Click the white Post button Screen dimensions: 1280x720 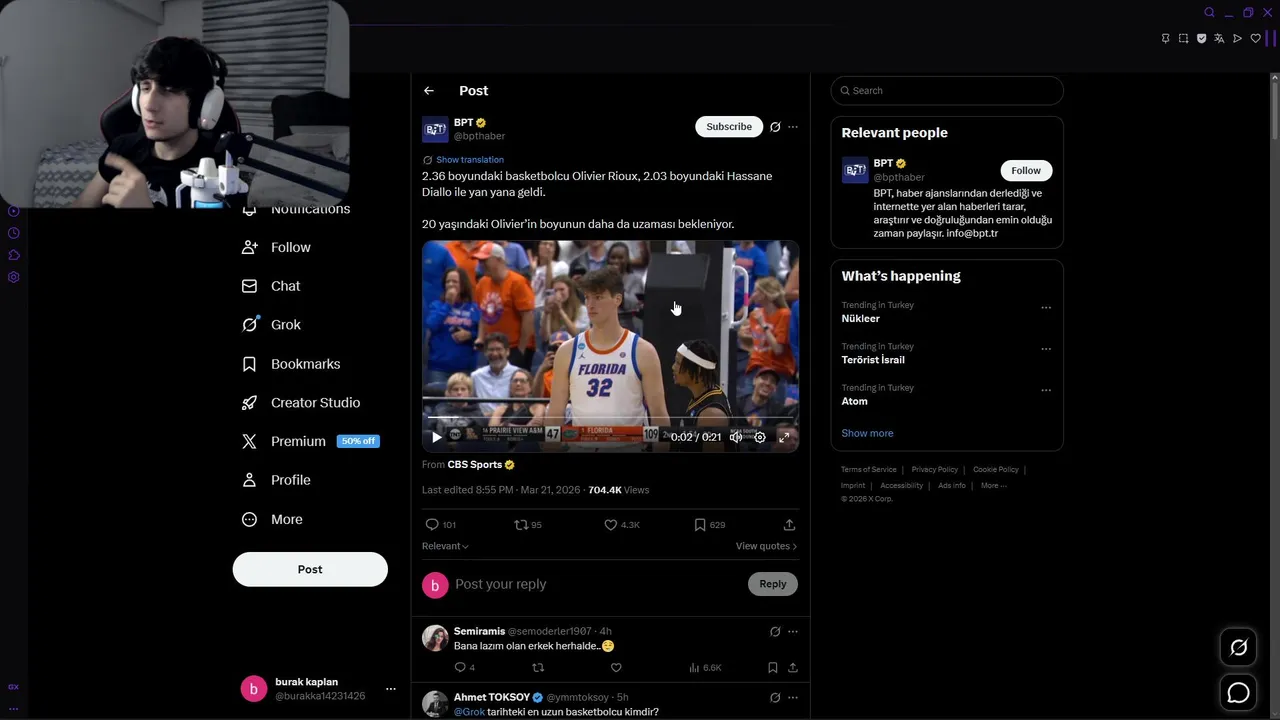click(310, 569)
